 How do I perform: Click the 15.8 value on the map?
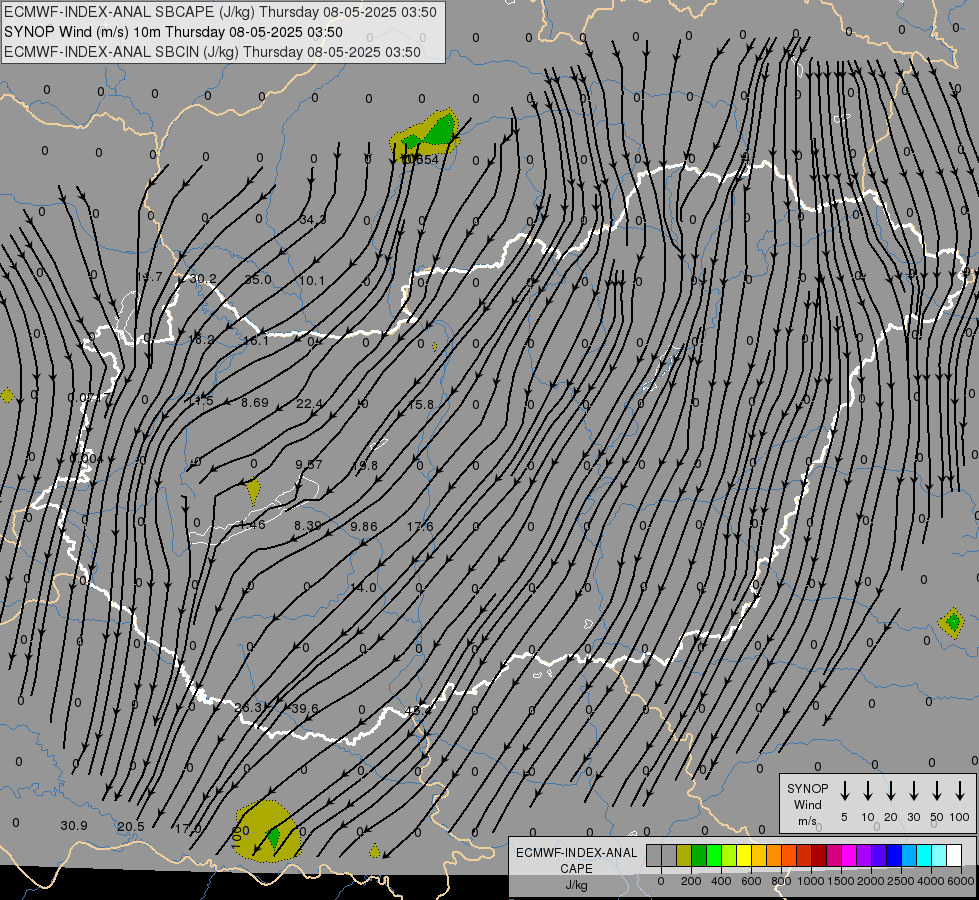[420, 405]
